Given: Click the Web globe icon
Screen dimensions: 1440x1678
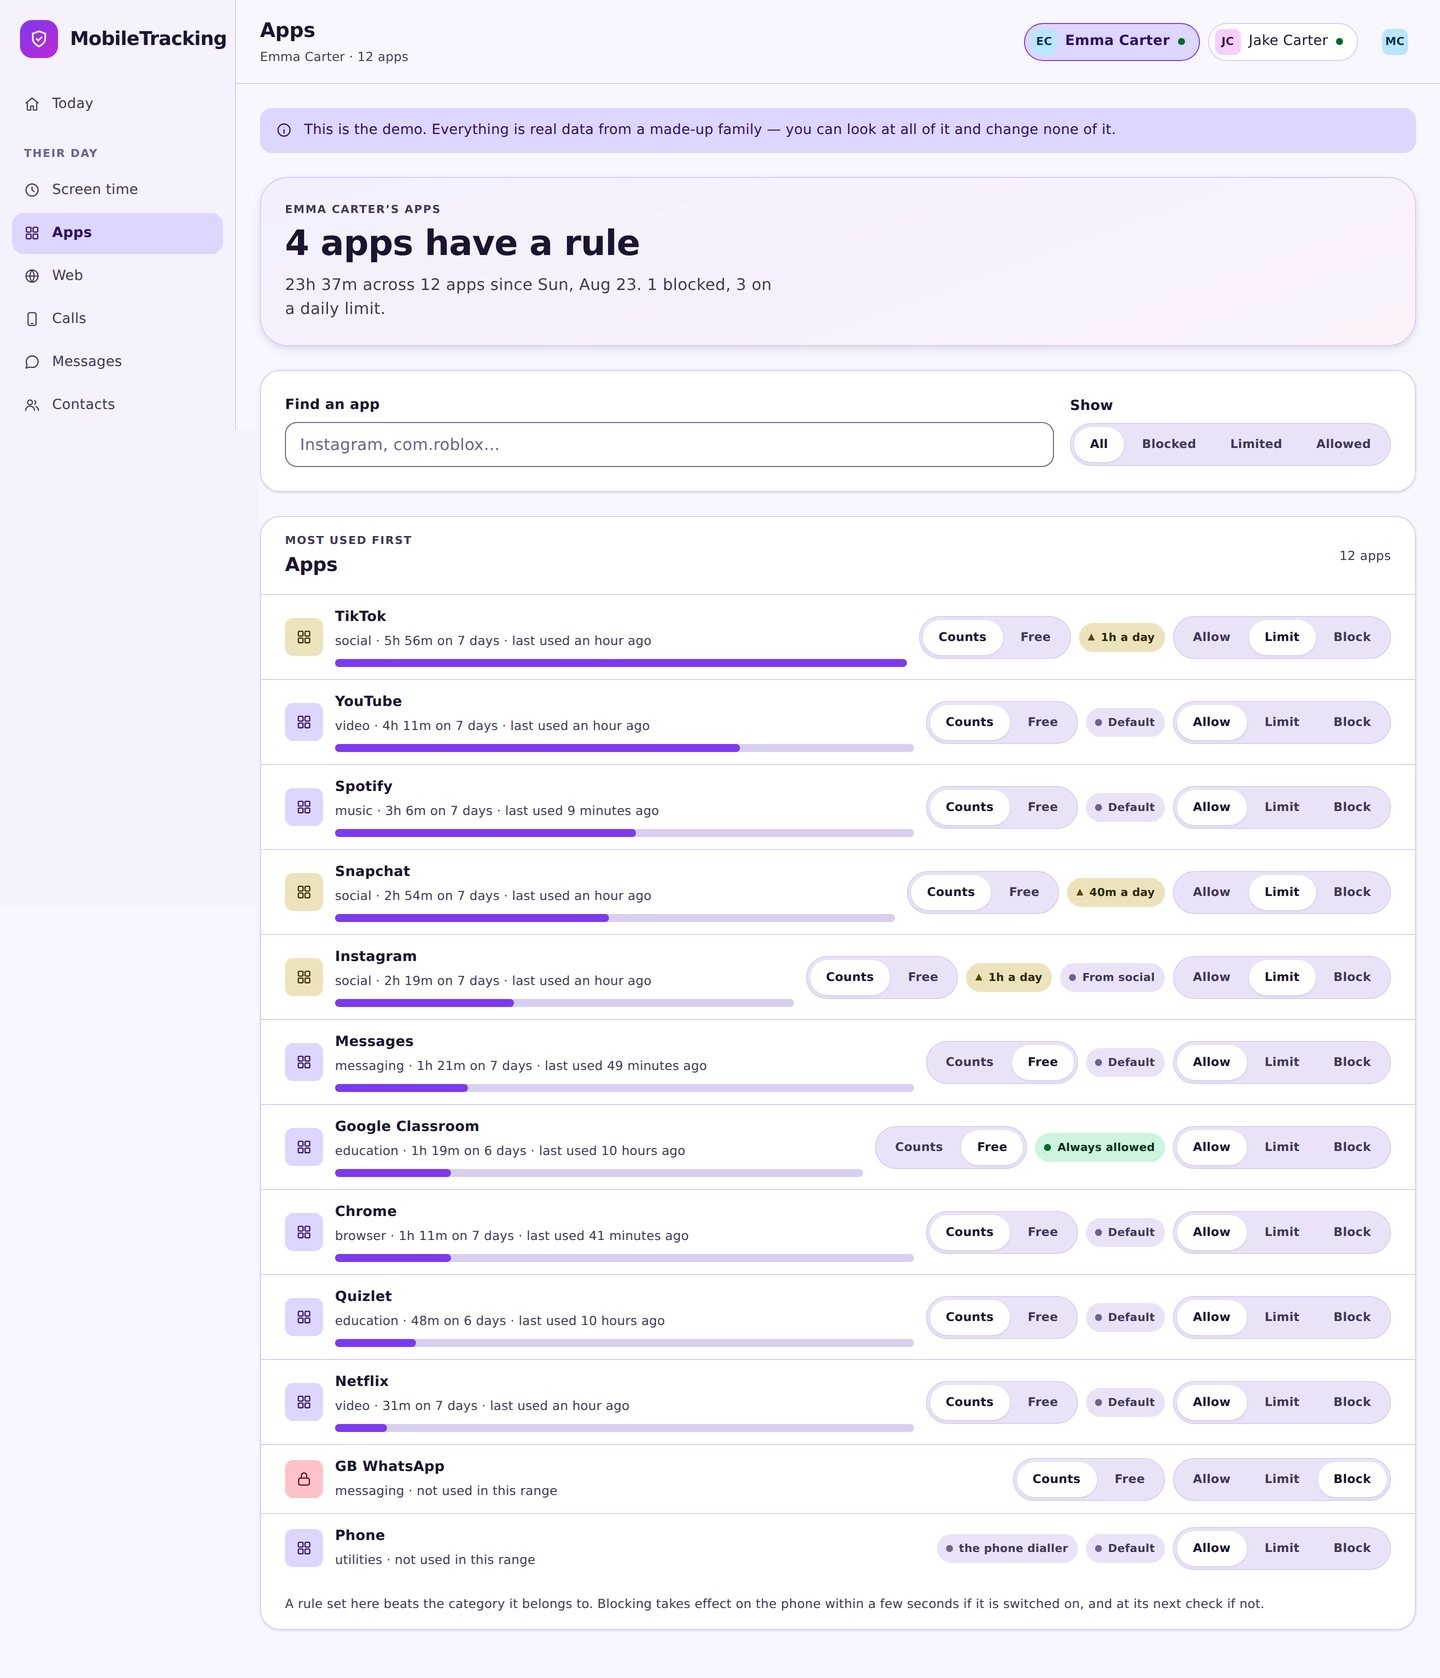Looking at the screenshot, I should coord(32,276).
